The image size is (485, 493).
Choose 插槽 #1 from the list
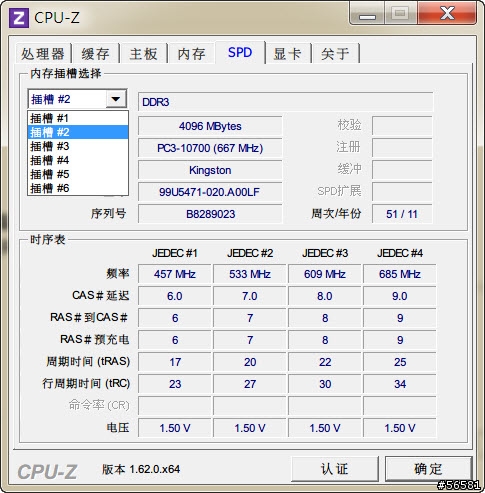pyautogui.click(x=78, y=118)
